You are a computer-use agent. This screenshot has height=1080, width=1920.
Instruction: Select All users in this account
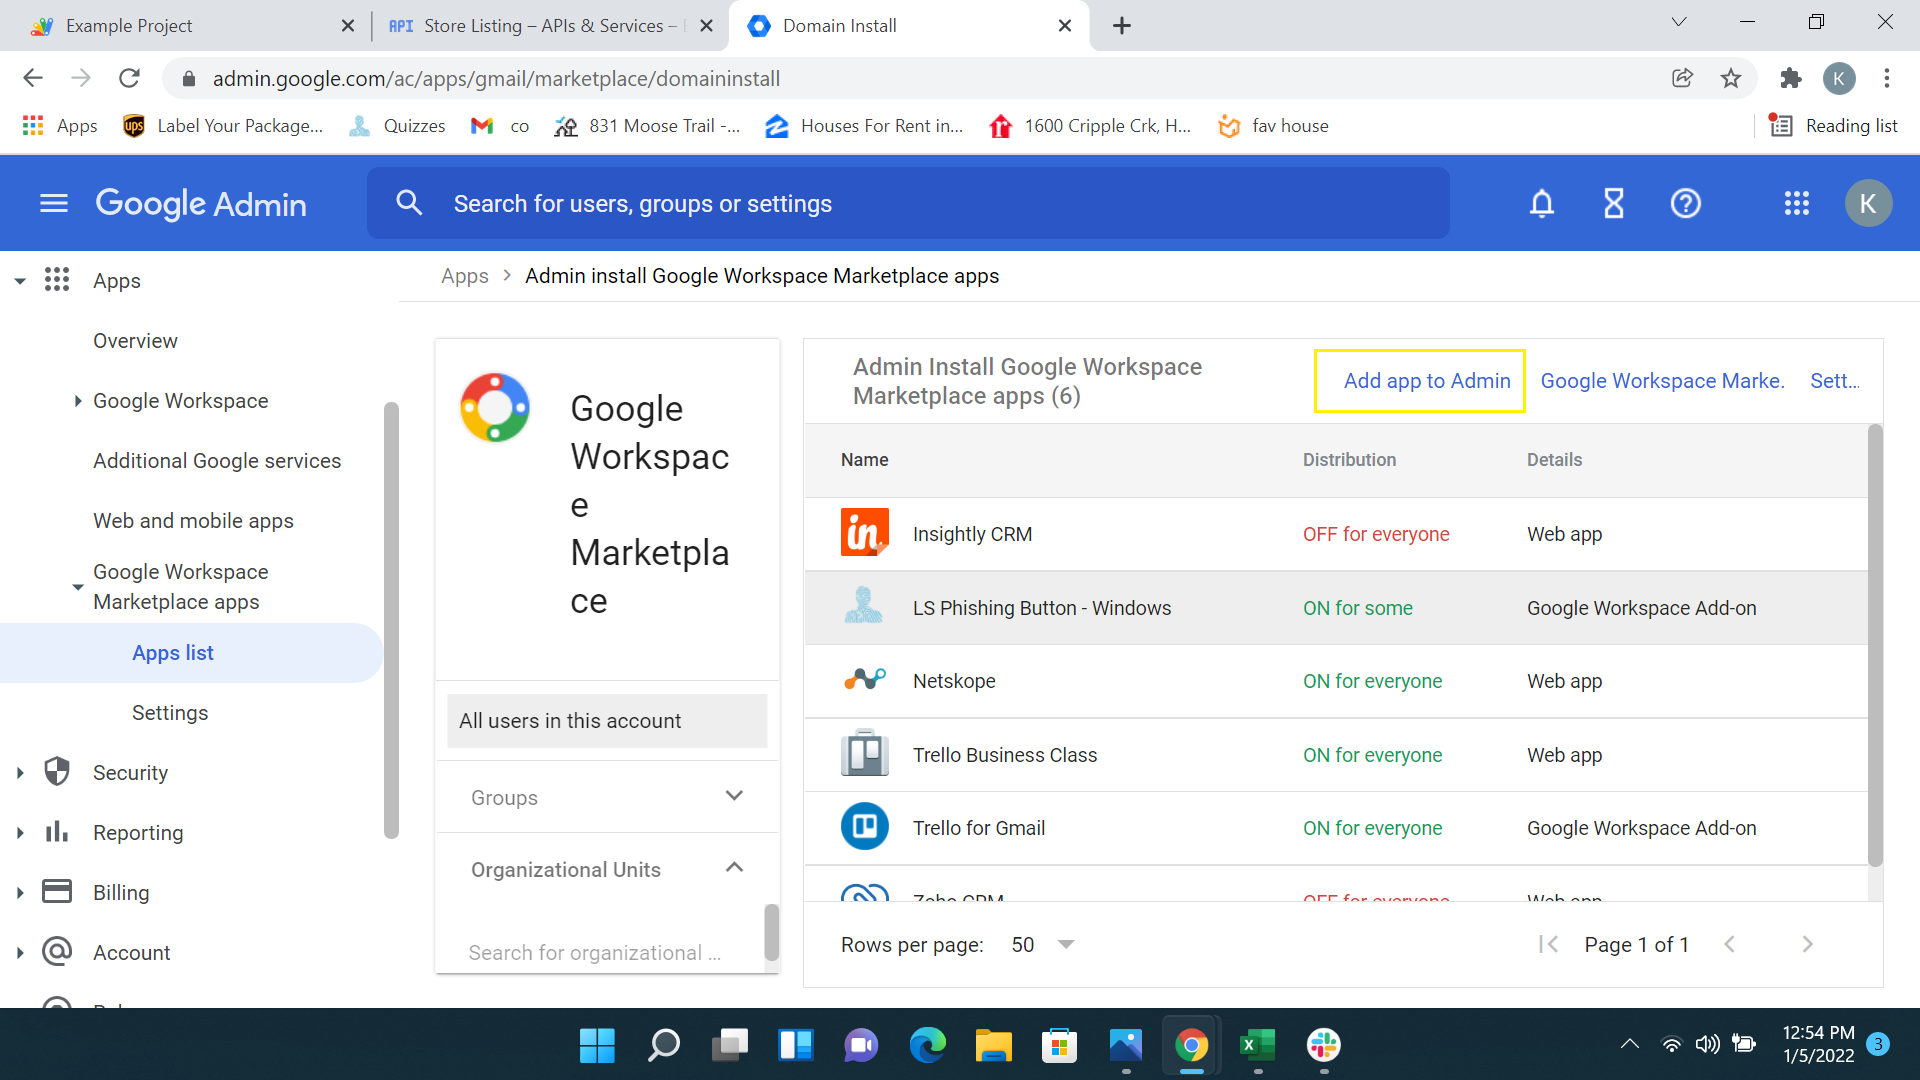click(607, 721)
